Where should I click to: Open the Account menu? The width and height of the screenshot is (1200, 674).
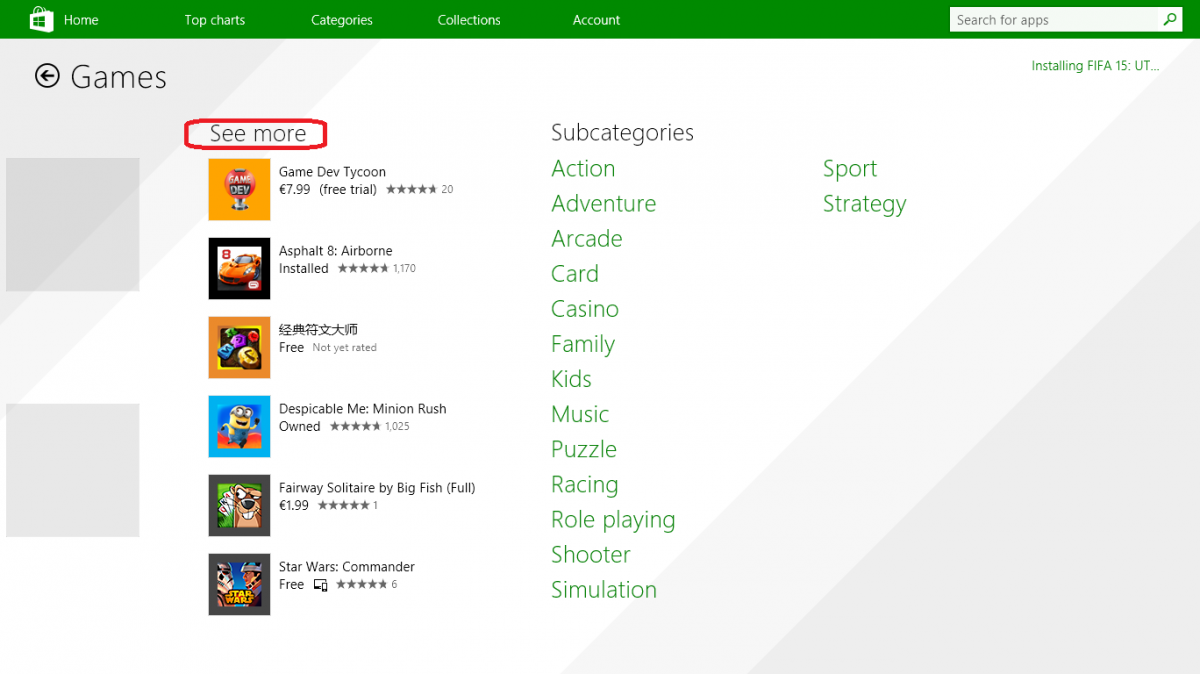(596, 20)
